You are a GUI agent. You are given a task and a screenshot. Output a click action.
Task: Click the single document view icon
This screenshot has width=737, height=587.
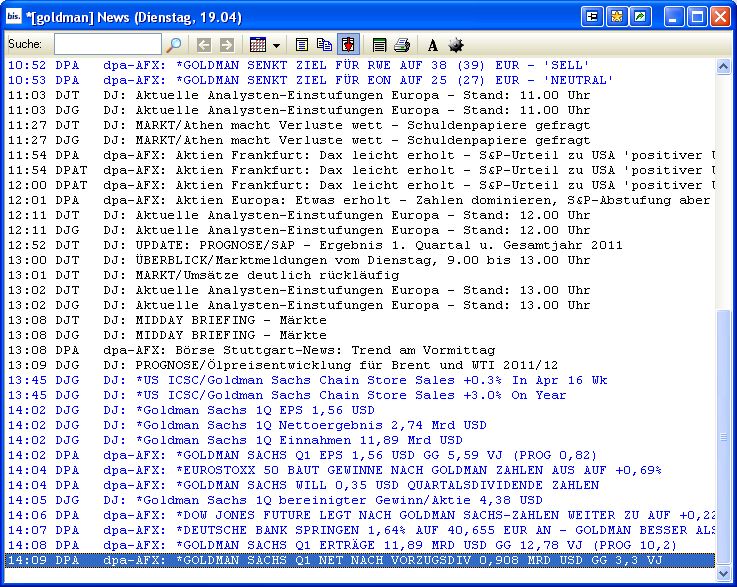point(301,45)
